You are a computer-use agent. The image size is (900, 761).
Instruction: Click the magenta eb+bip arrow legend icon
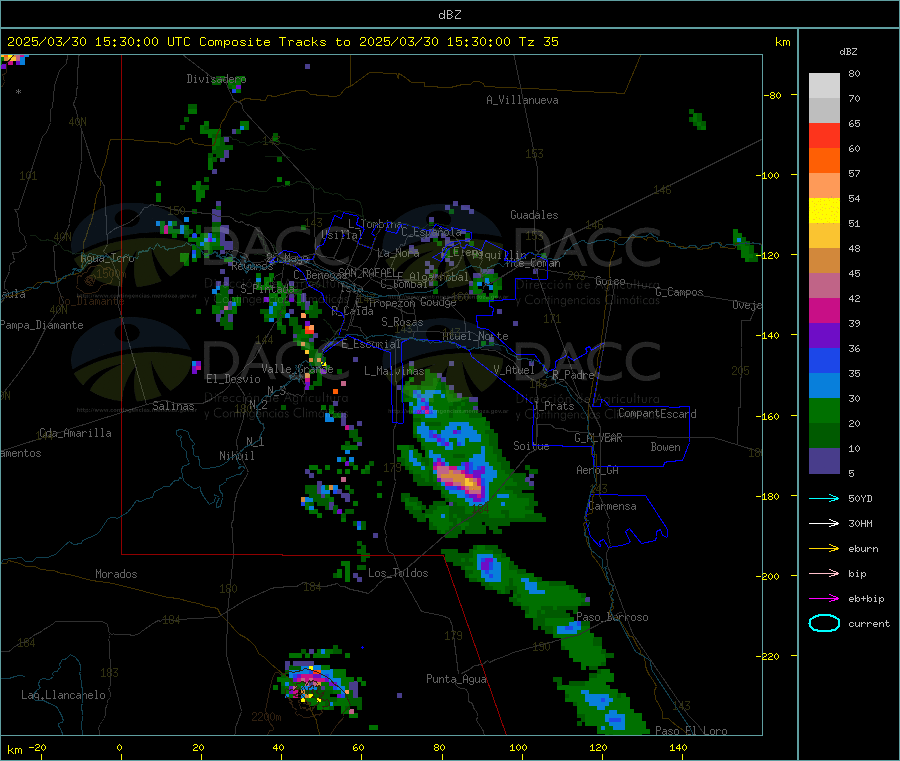click(824, 598)
